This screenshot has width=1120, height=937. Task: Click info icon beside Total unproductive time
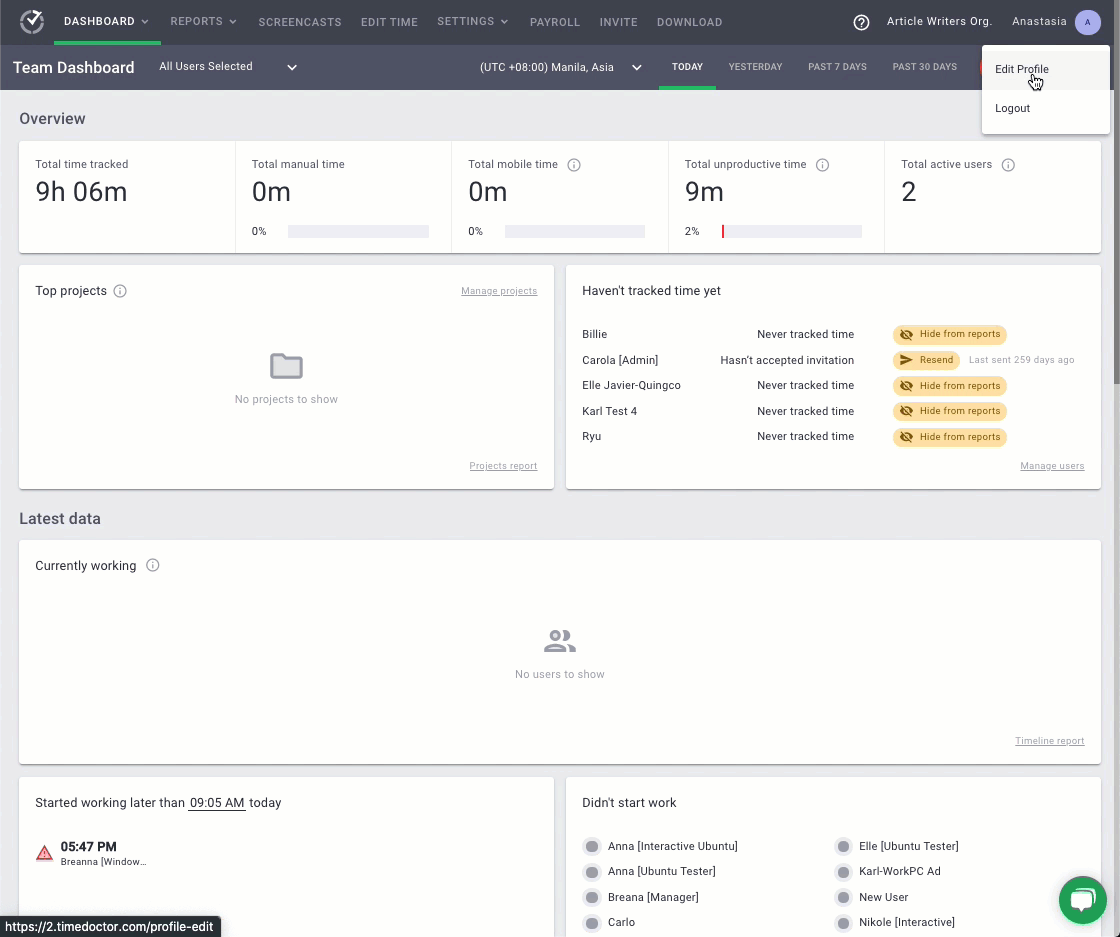click(823, 165)
